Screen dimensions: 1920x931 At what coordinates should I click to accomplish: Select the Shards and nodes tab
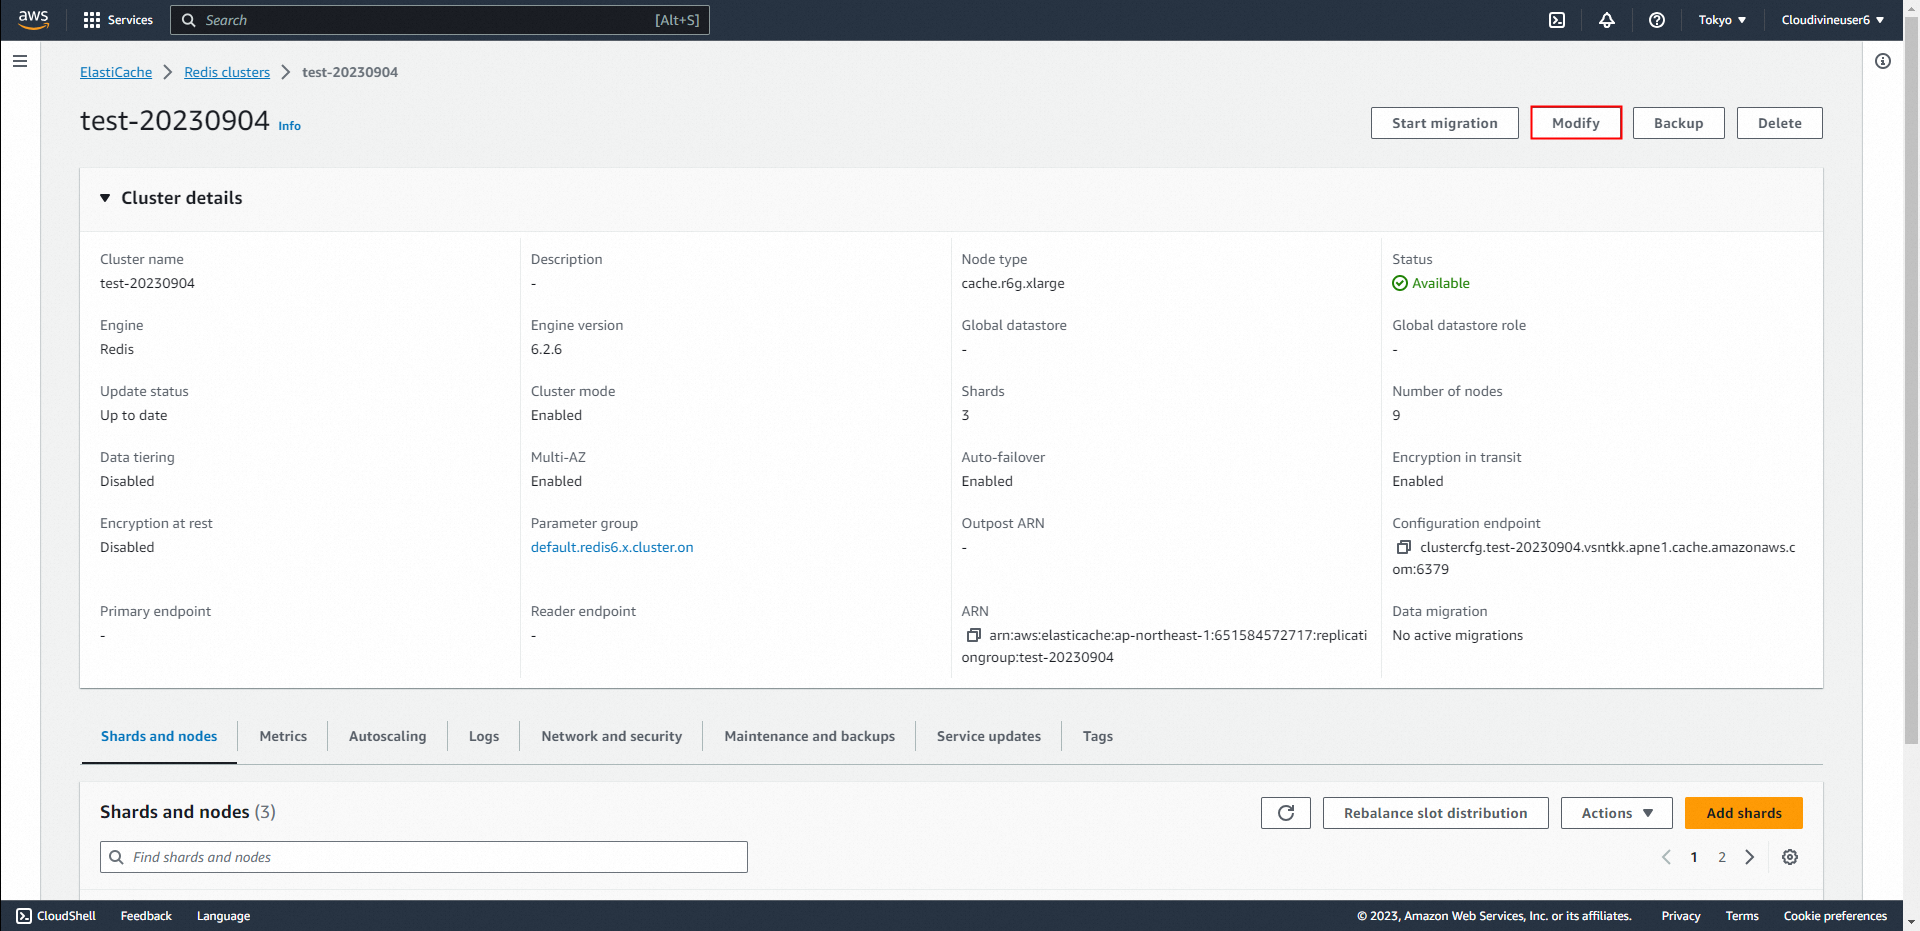(x=159, y=736)
